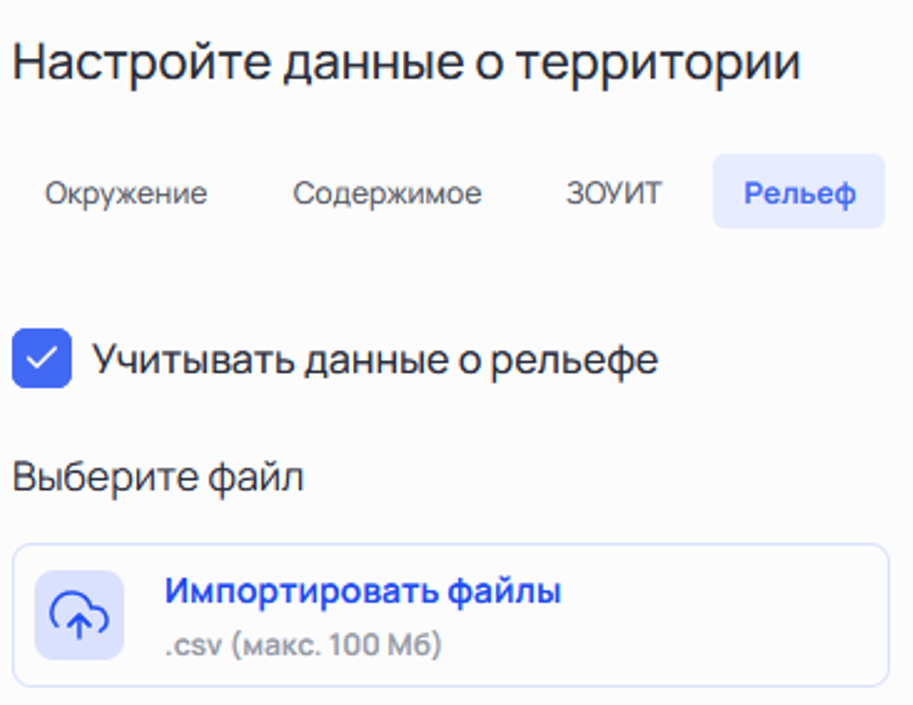Viewport: 913px width, 705px height.
Task: Click the Учитывать данные о рельефе label
Action: (375, 359)
